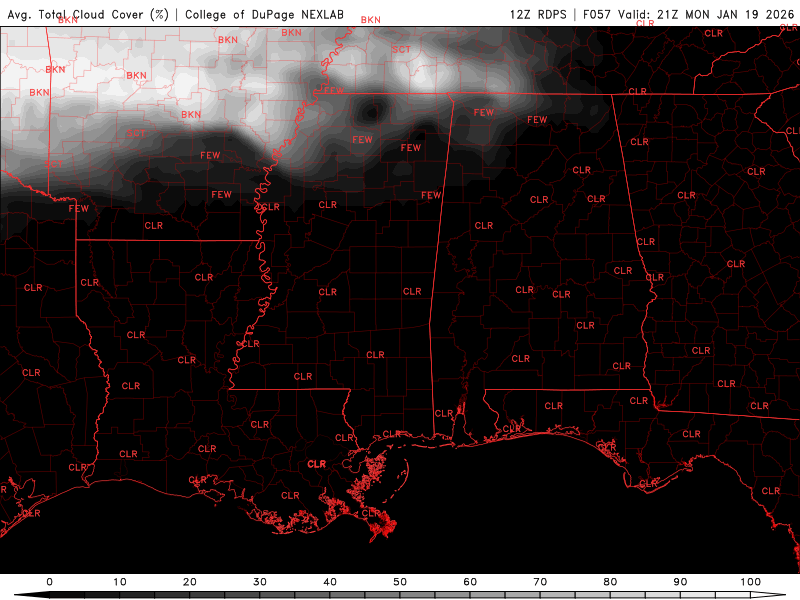Click the colorbar label "80"
Screen dimensions: 800x600
pyautogui.click(x=610, y=582)
